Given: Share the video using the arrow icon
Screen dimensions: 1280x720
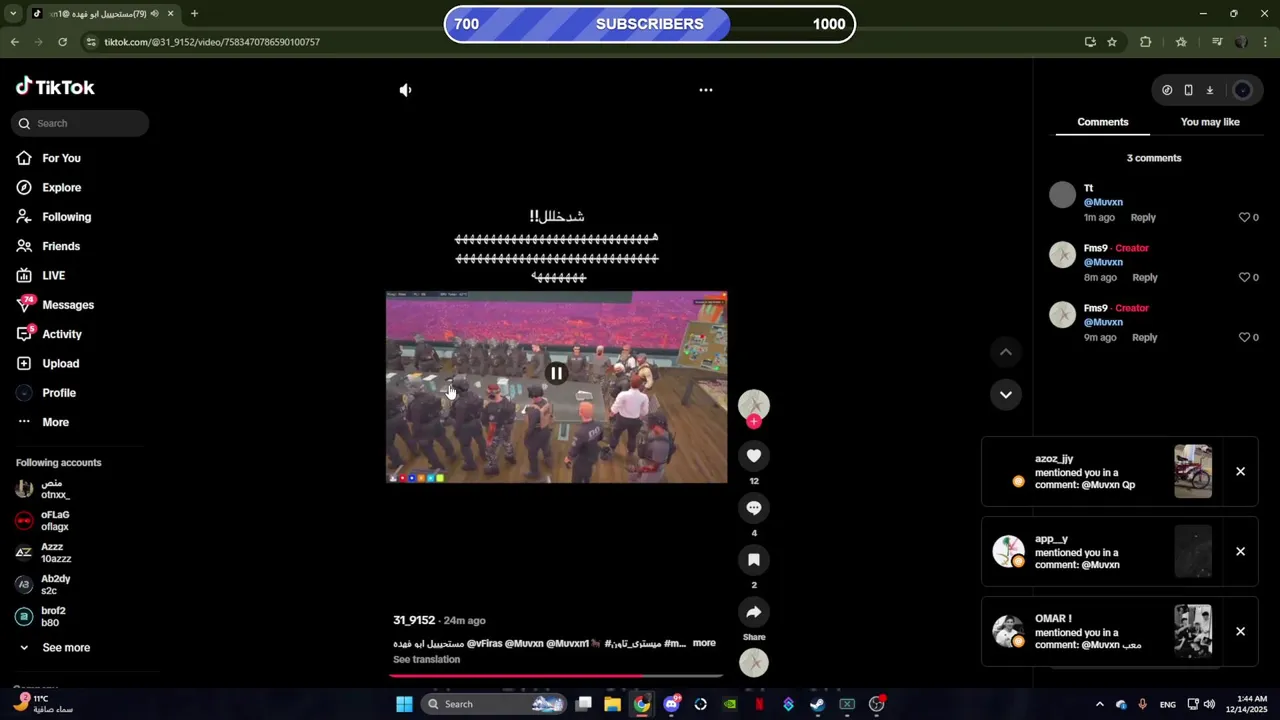Looking at the screenshot, I should point(754,612).
